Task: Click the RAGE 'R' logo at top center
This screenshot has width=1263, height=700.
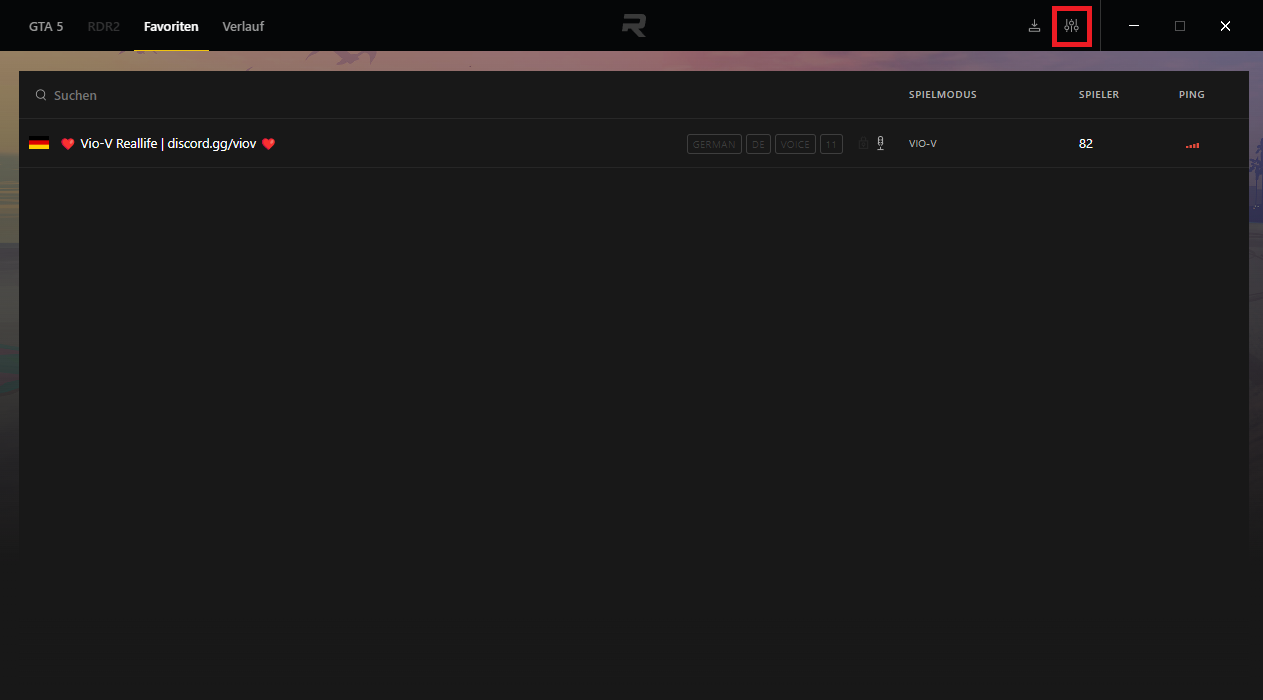Action: (633, 26)
